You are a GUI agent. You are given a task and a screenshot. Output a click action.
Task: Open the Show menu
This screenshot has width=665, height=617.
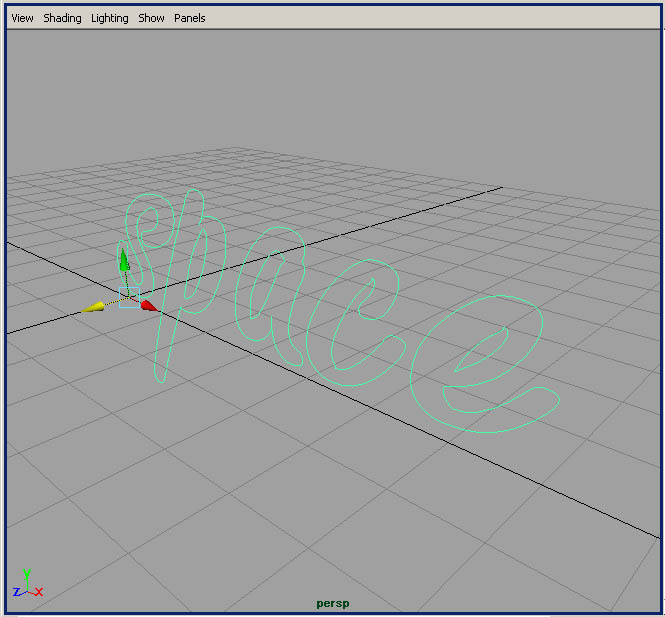(x=151, y=18)
